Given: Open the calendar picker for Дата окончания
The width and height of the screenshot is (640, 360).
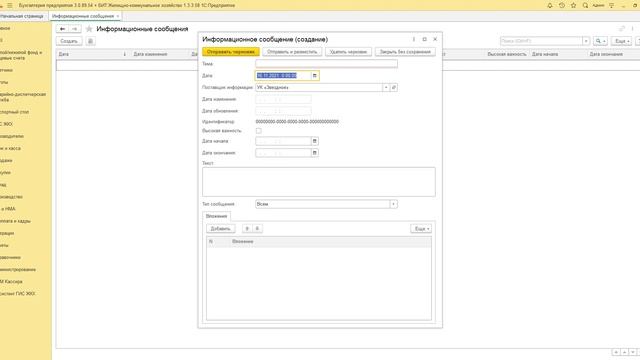Looking at the screenshot, I should point(315,153).
